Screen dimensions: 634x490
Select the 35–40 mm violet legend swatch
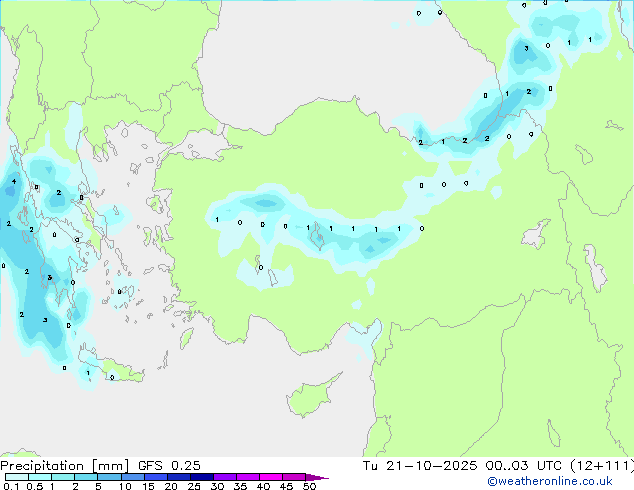pyautogui.click(x=248, y=477)
